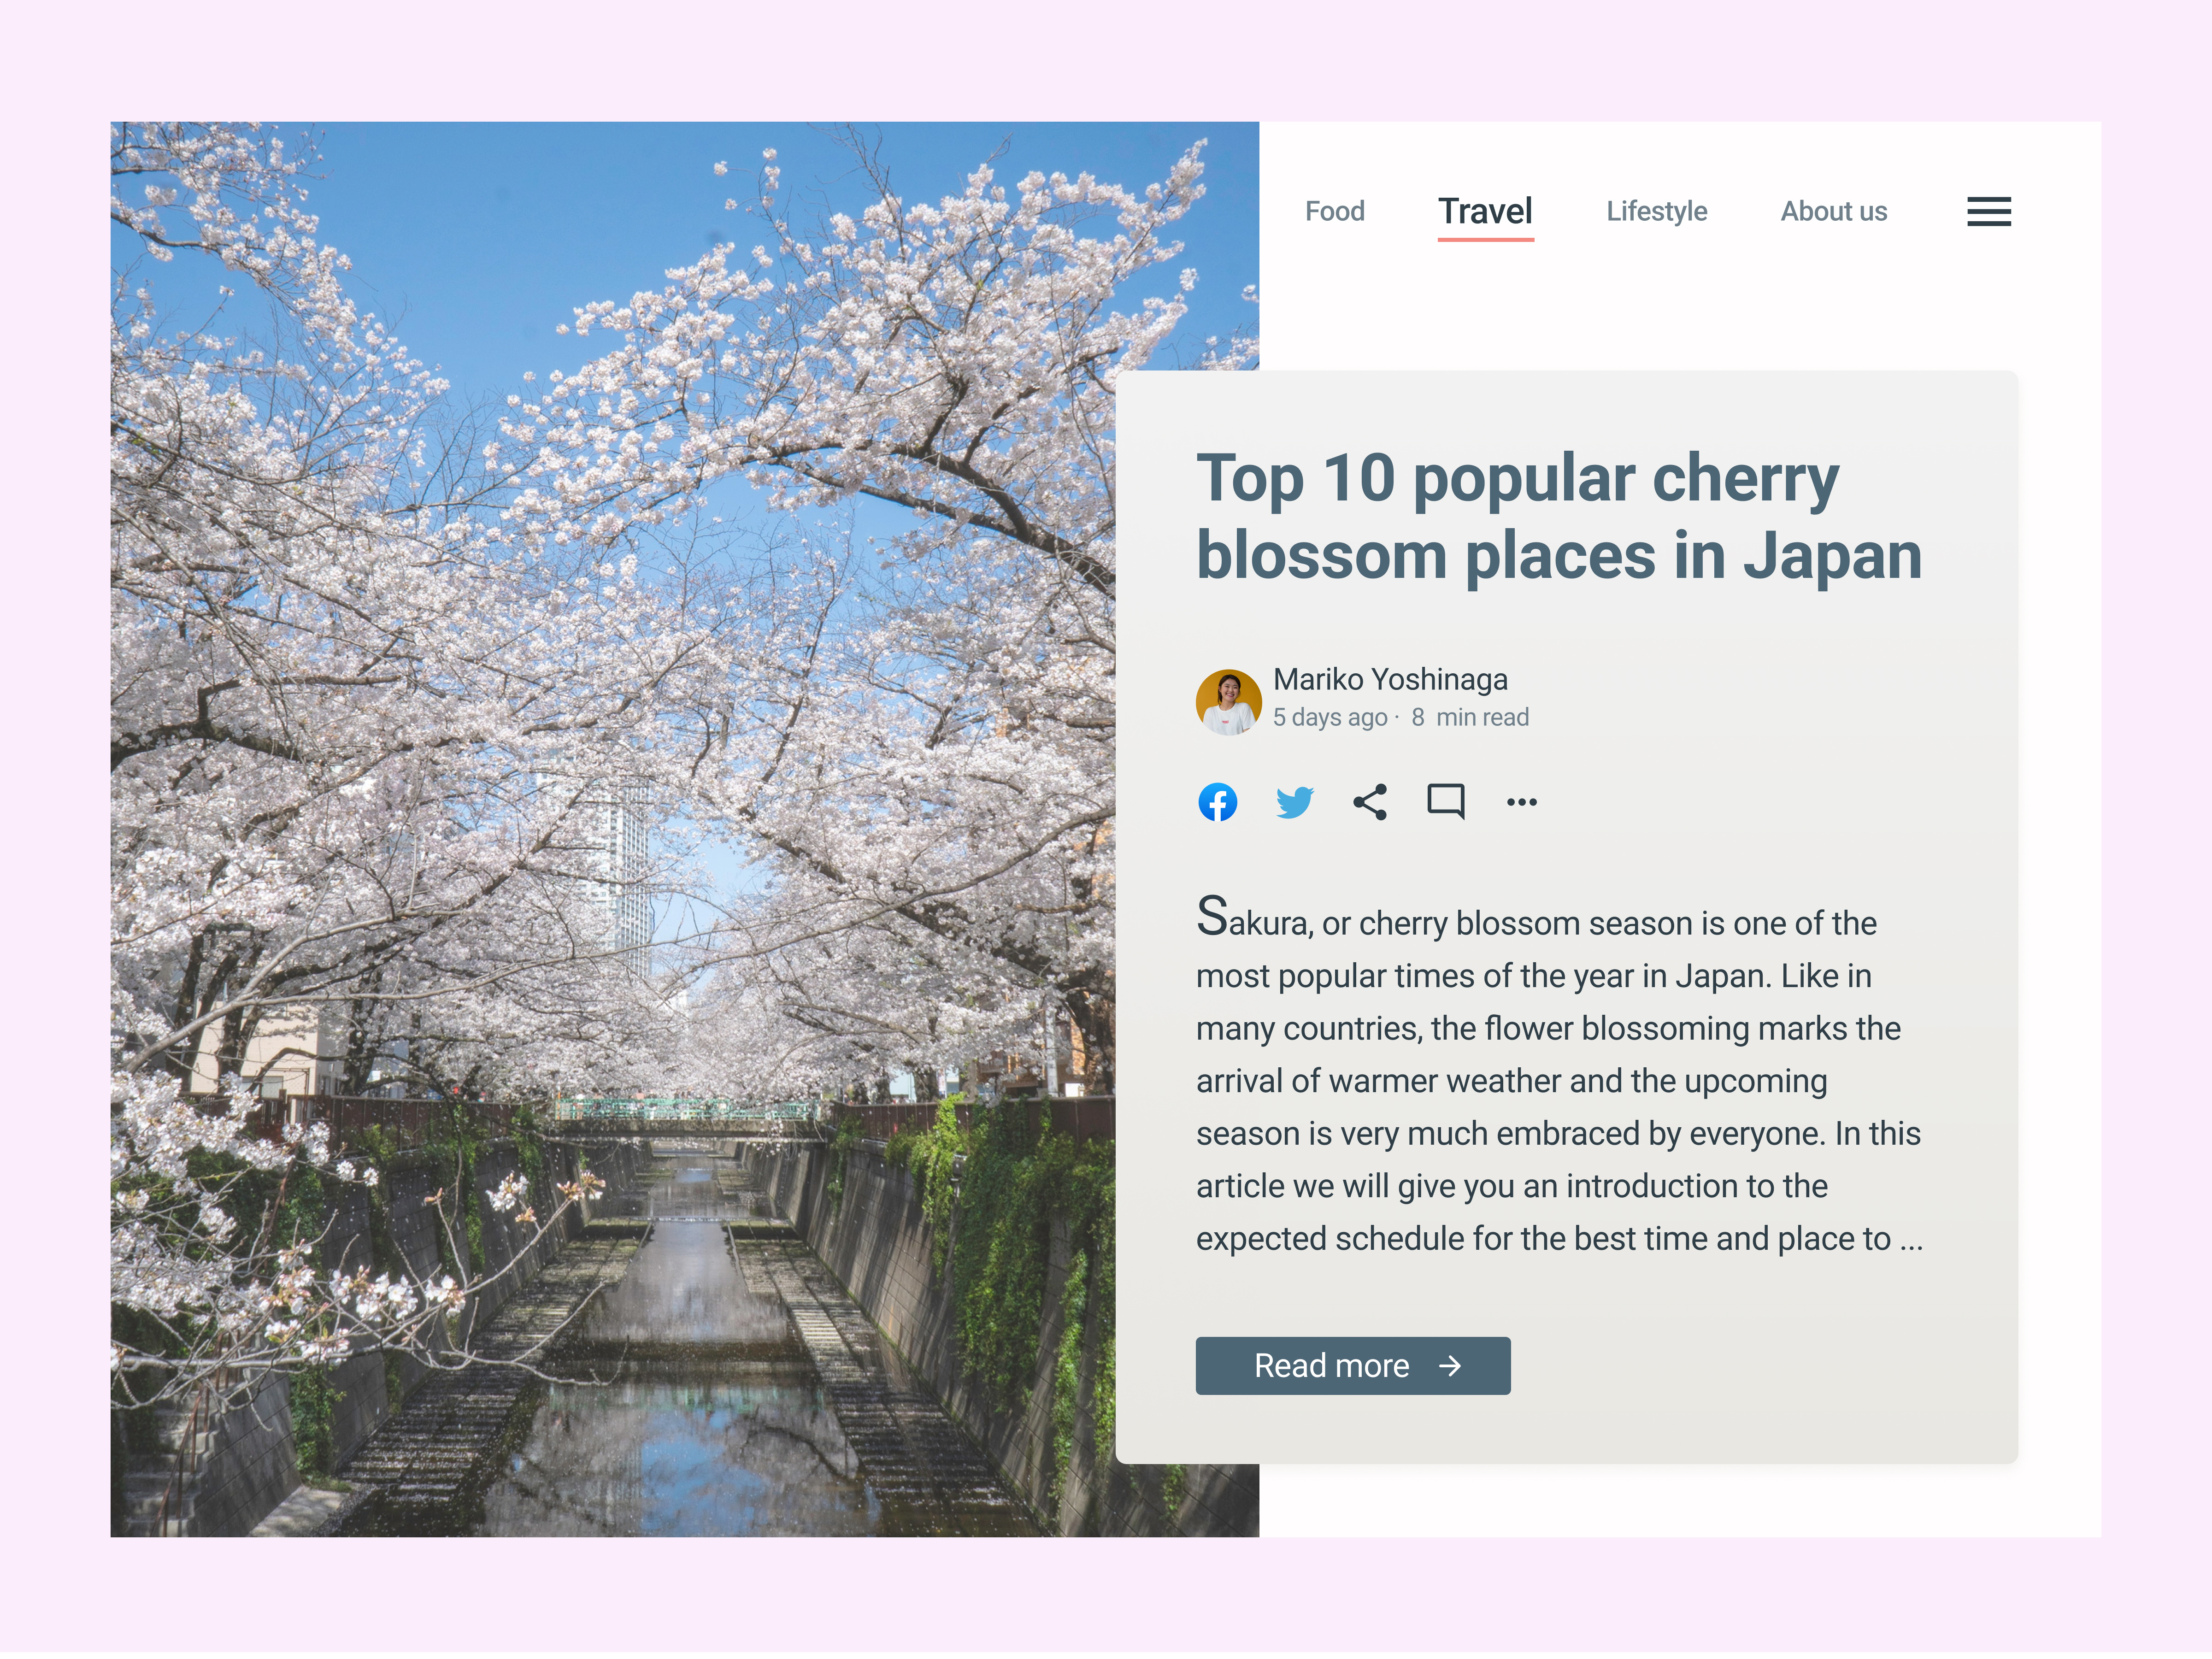2212x1659 pixels.
Task: Share article on Facebook
Action: [1217, 802]
